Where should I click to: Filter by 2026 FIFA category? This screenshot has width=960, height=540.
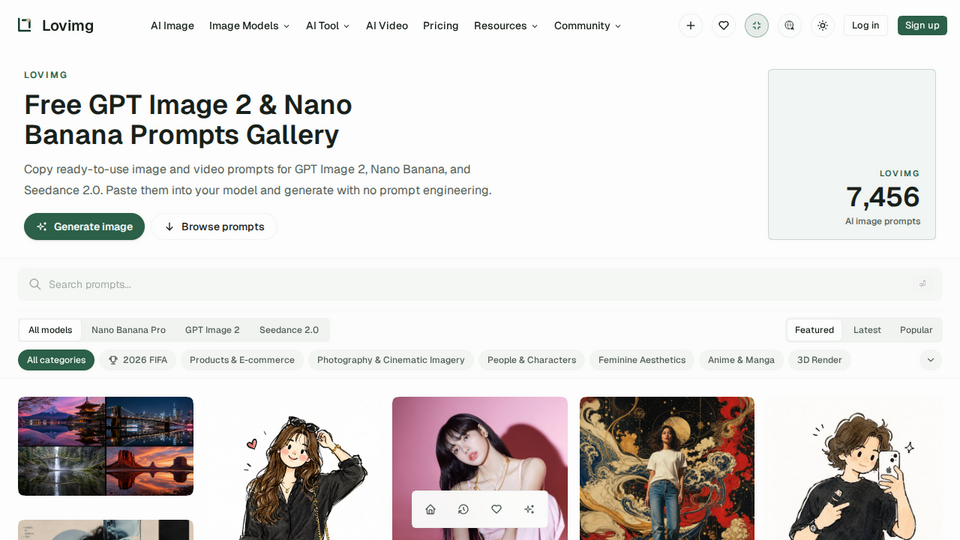(x=138, y=360)
